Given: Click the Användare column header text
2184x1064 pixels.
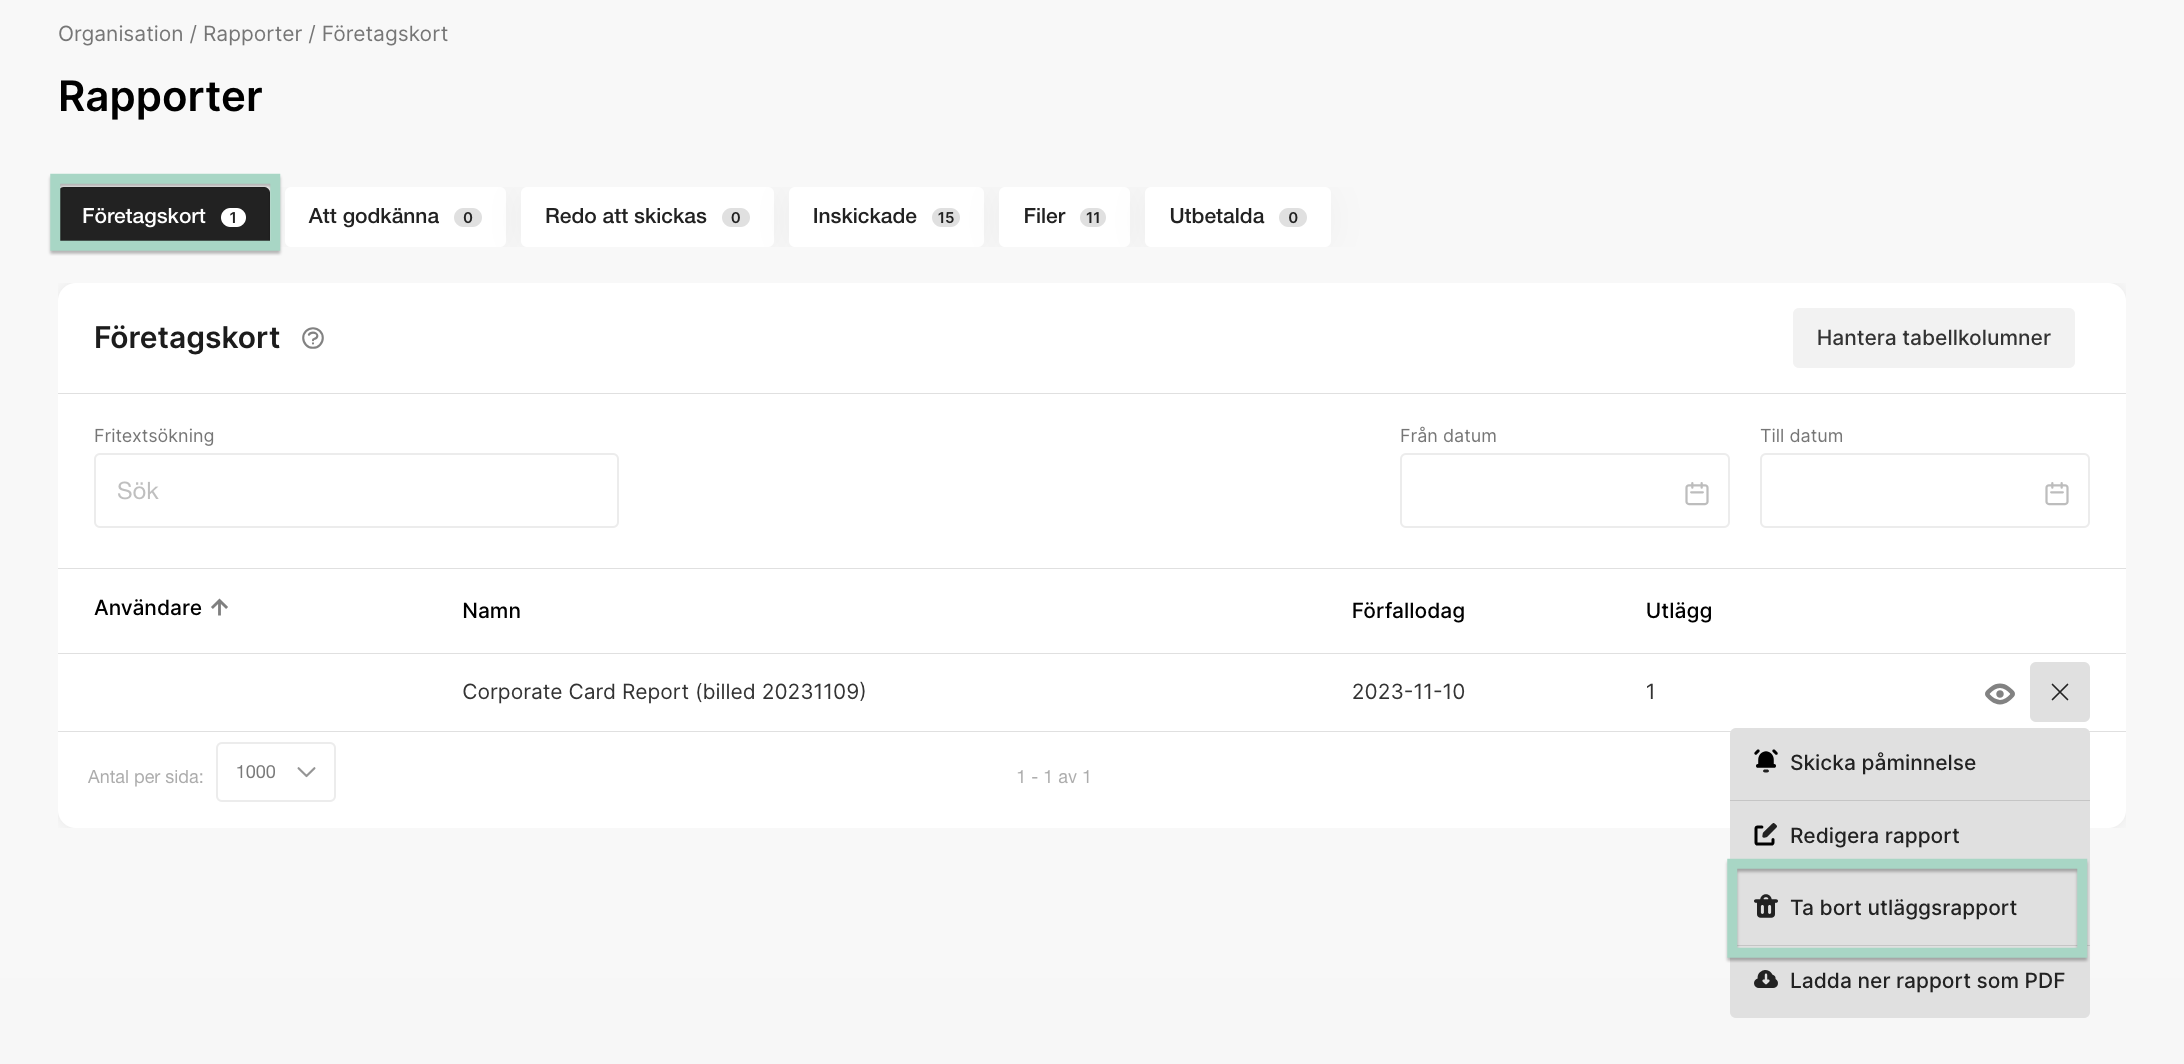Looking at the screenshot, I should pos(148,608).
